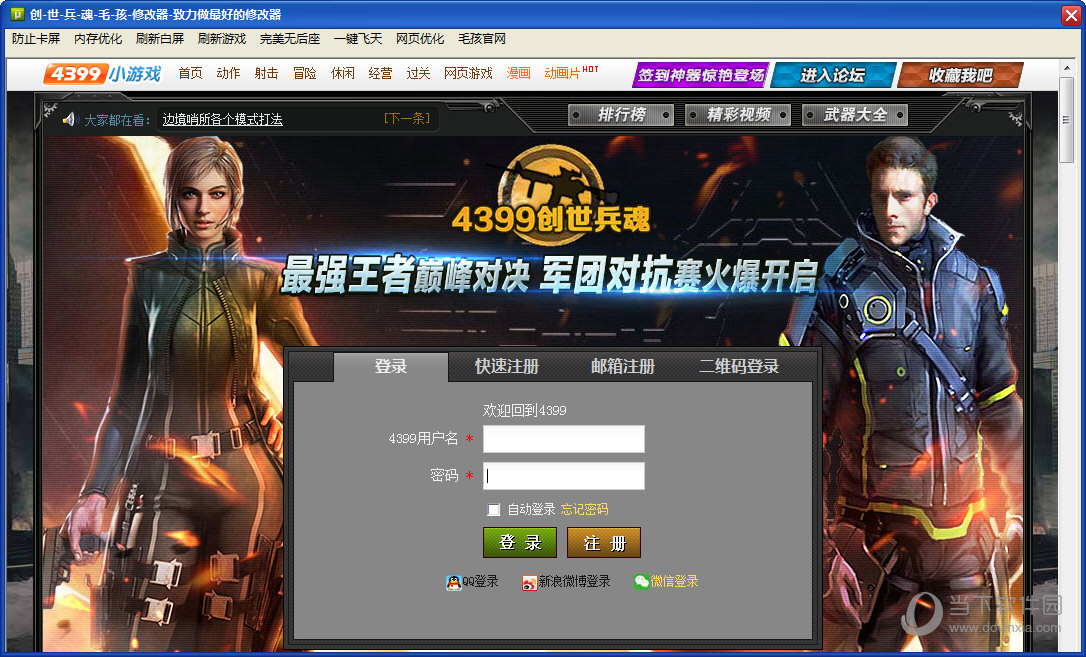Click 进入论坛 button
Viewport: 1086px width, 657px height.
click(833, 75)
